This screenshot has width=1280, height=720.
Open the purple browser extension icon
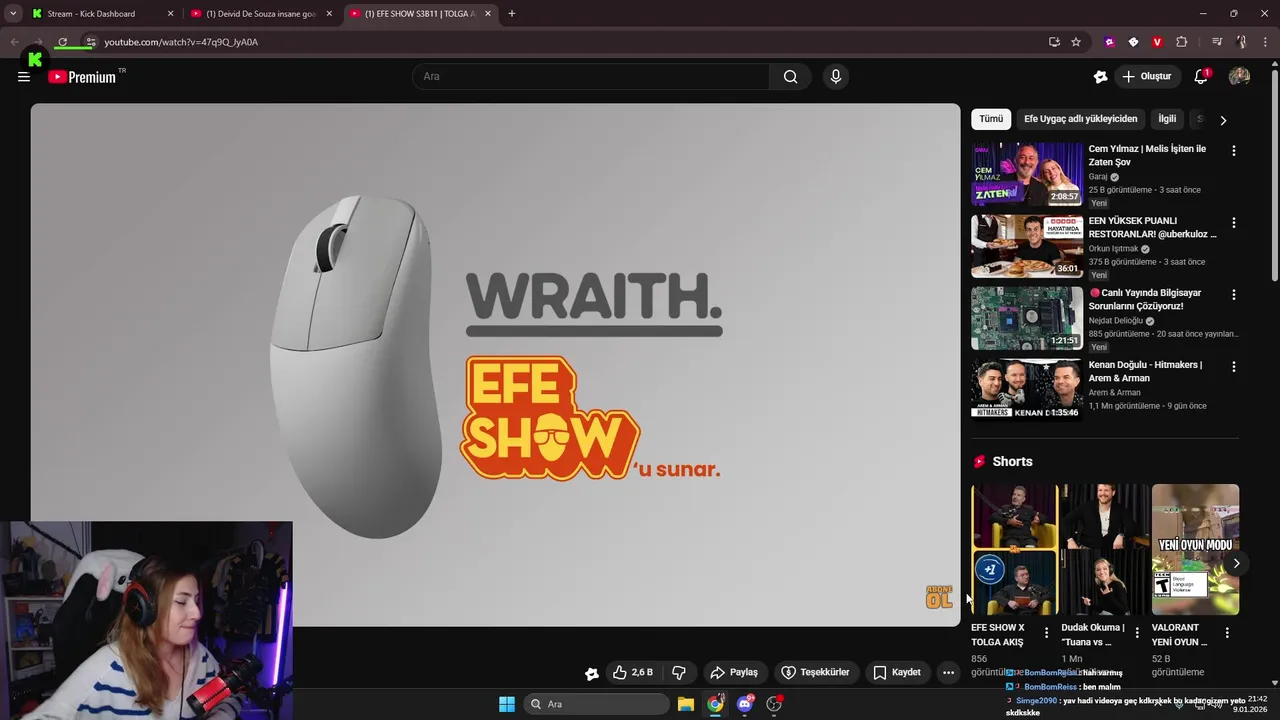(x=1109, y=42)
